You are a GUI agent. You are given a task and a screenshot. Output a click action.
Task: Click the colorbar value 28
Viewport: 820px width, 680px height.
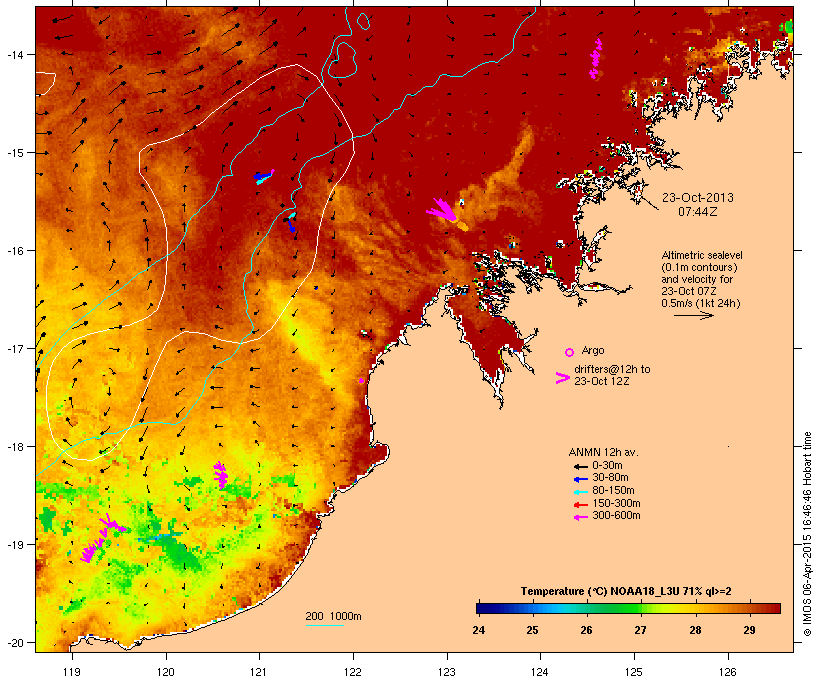point(695,630)
